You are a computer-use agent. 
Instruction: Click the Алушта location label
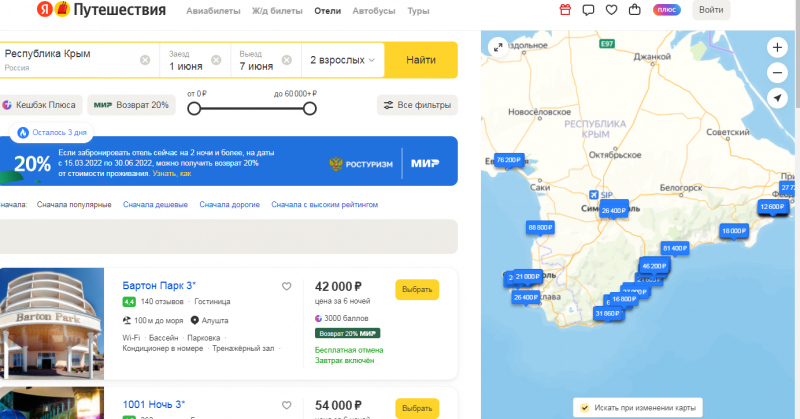tap(215, 321)
